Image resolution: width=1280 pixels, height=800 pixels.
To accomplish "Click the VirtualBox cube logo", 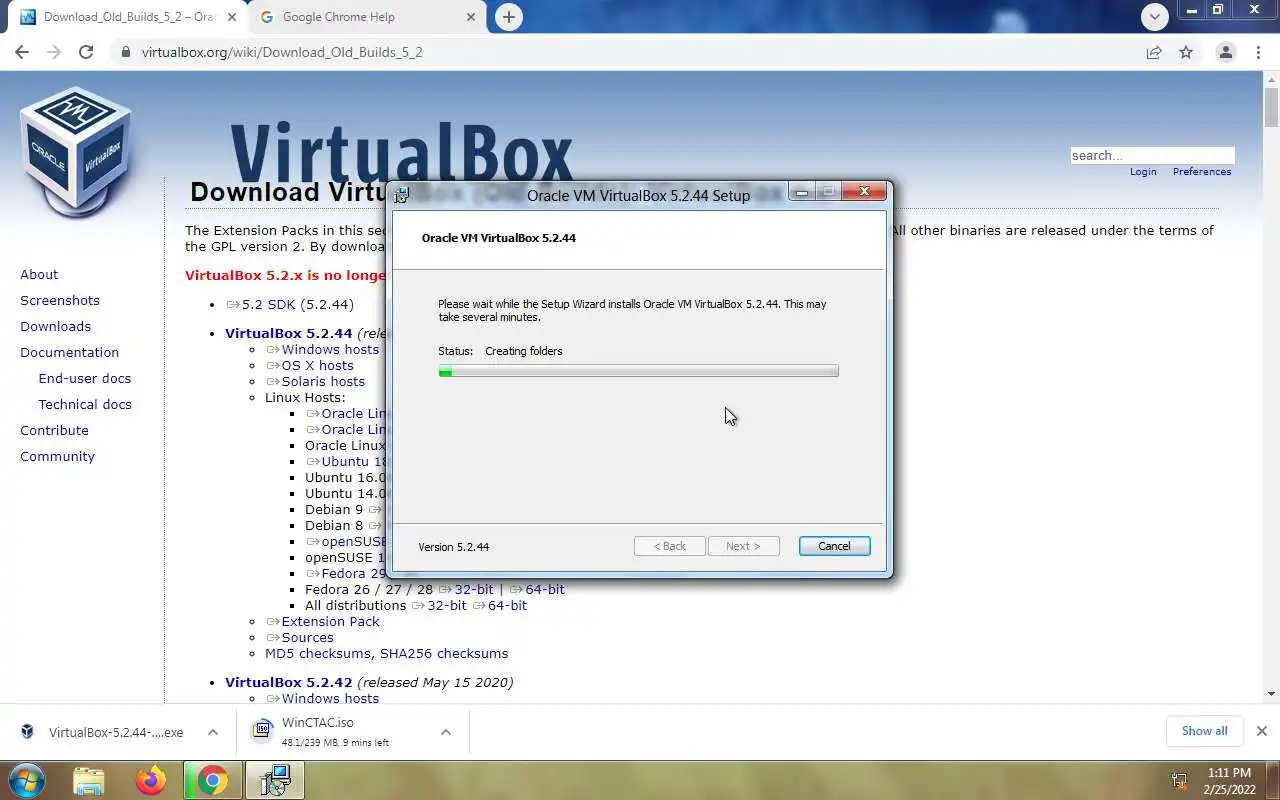I will click(76, 151).
